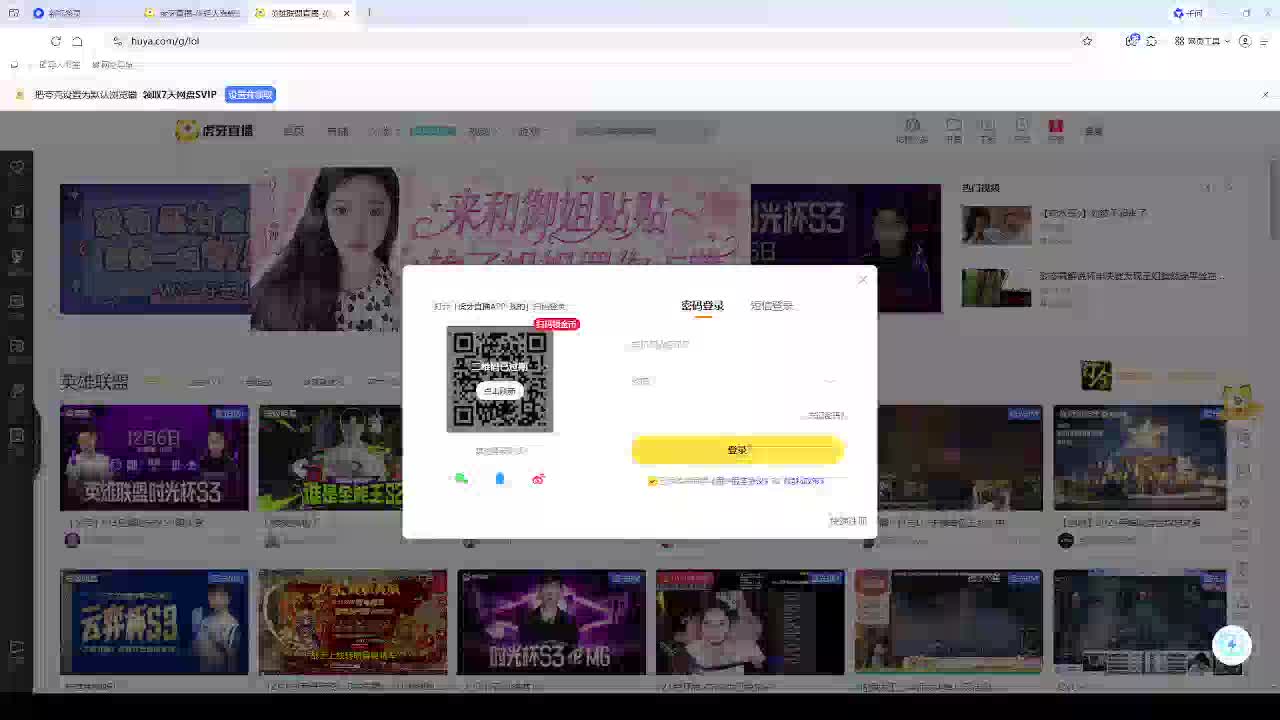
Task: Close the login dialog
Action: click(863, 280)
